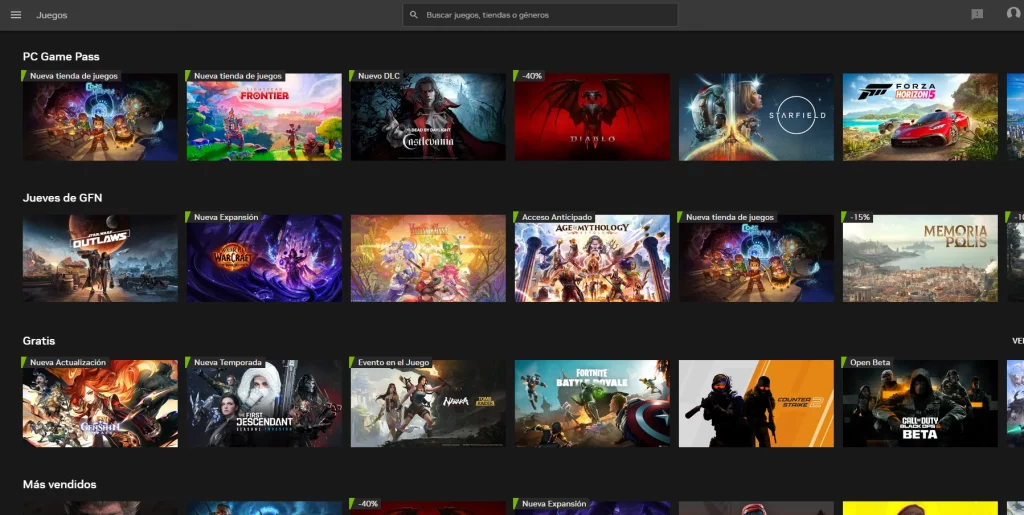
Task: Click Nueva Expansión badge in Más vendidos row
Action: (552, 504)
